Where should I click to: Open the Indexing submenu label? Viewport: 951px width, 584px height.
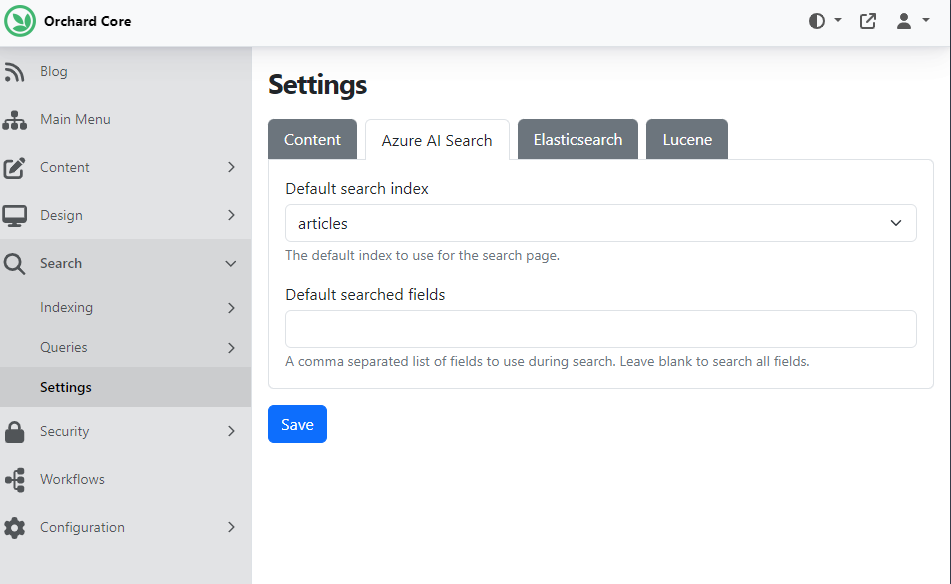click(x=66, y=307)
